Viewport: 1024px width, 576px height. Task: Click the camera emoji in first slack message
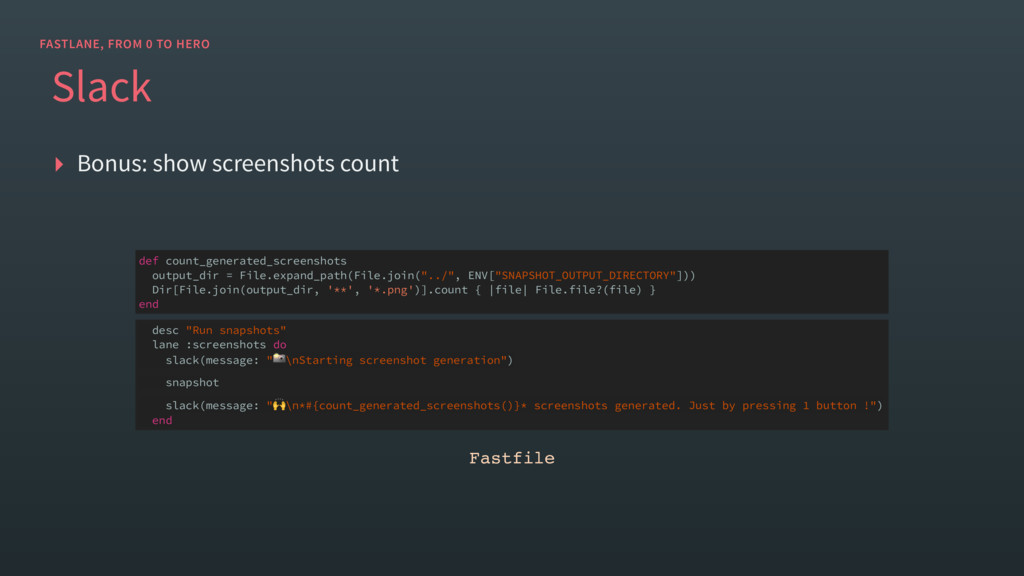click(x=279, y=359)
